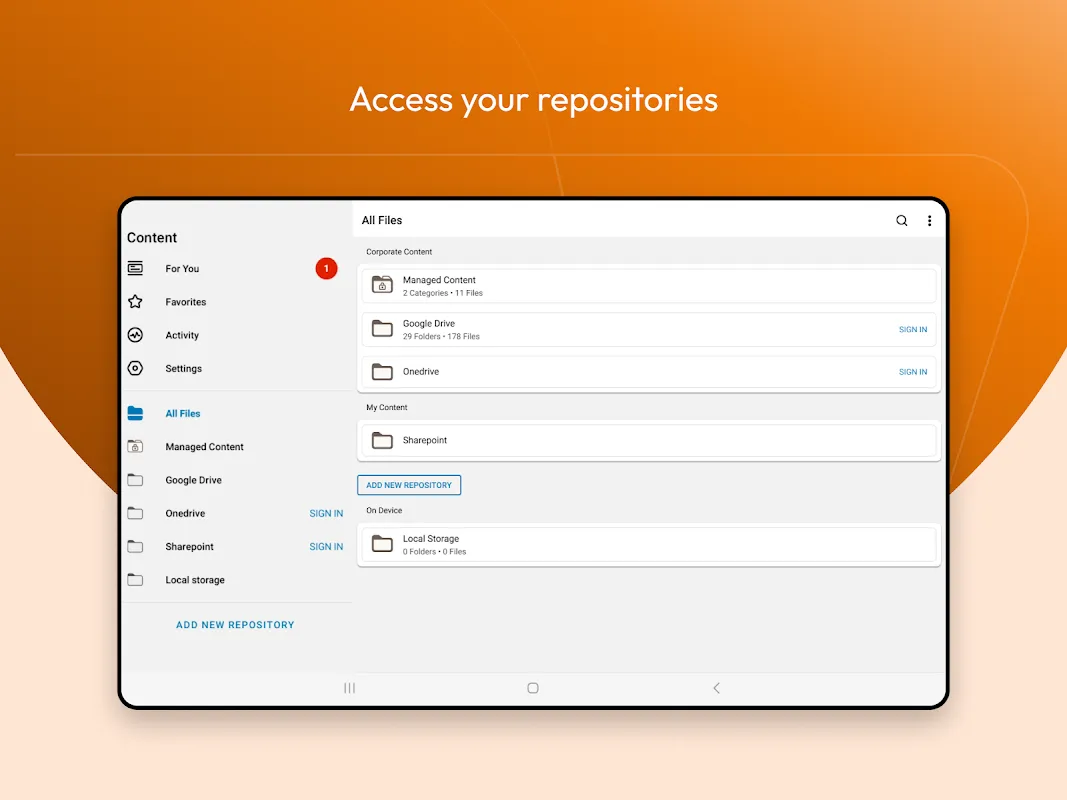Select Managed Content in the sidebar
The width and height of the screenshot is (1067, 800).
pos(236,447)
